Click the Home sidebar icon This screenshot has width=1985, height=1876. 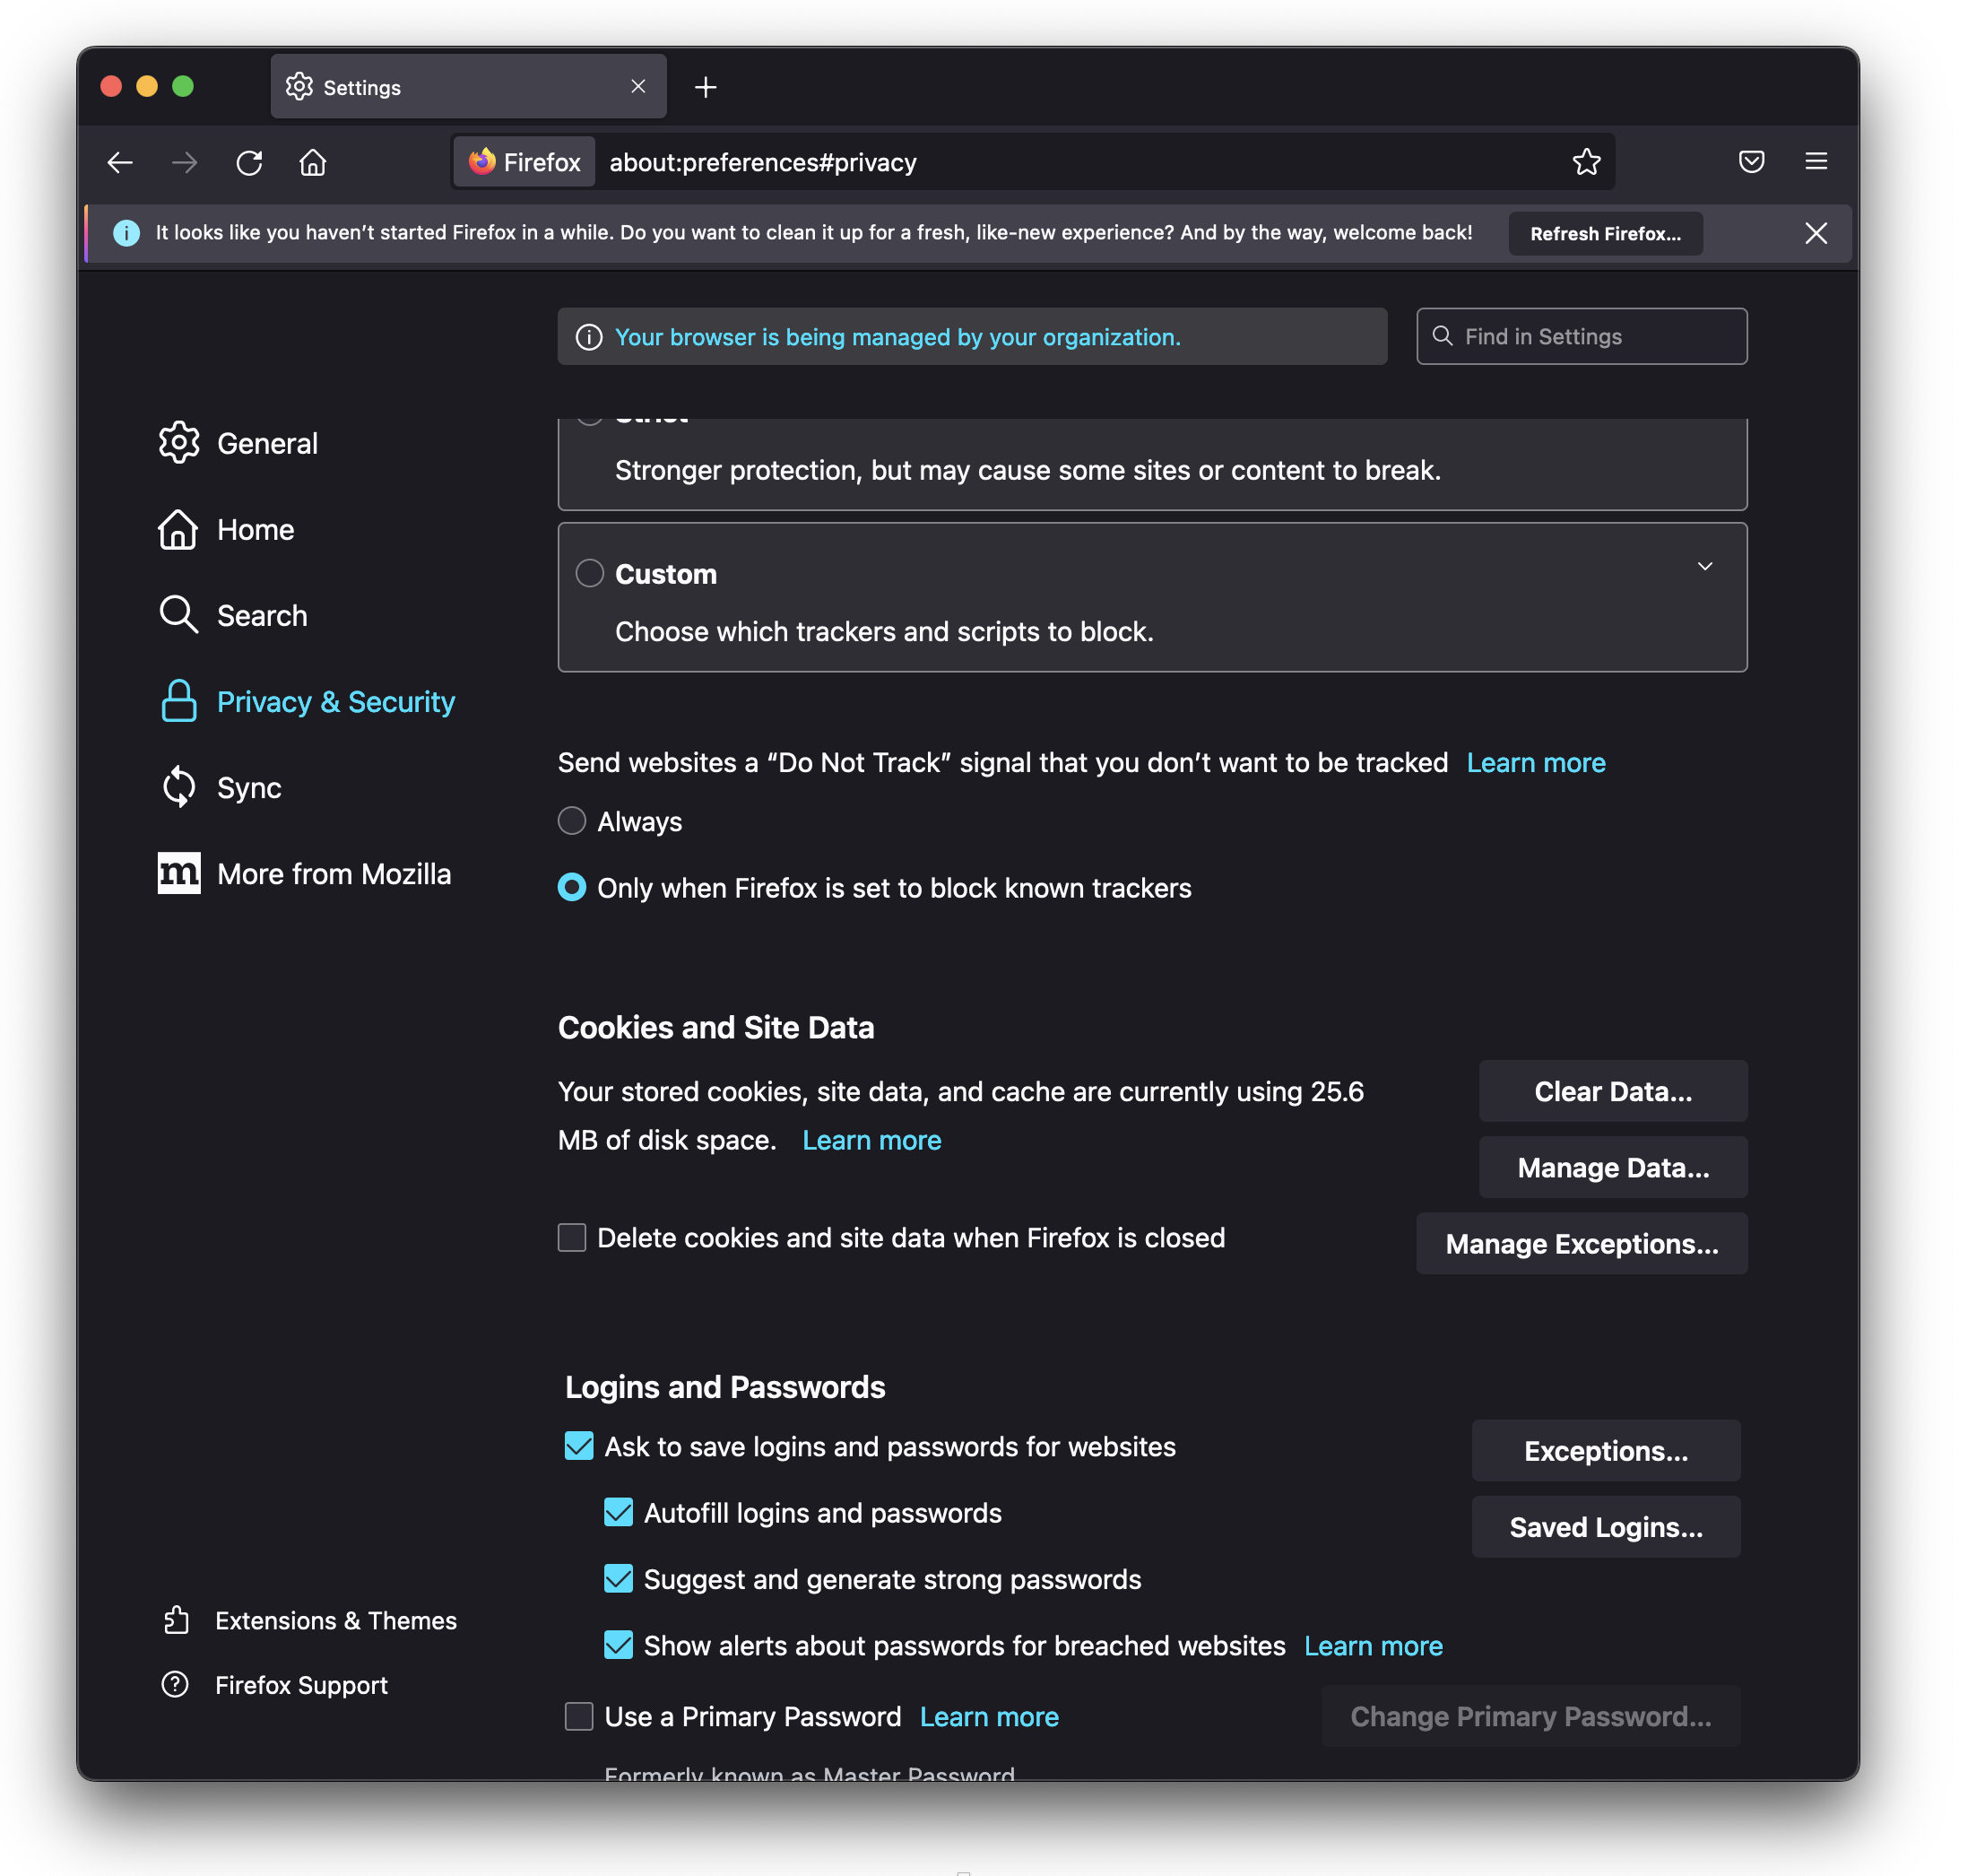click(x=178, y=527)
